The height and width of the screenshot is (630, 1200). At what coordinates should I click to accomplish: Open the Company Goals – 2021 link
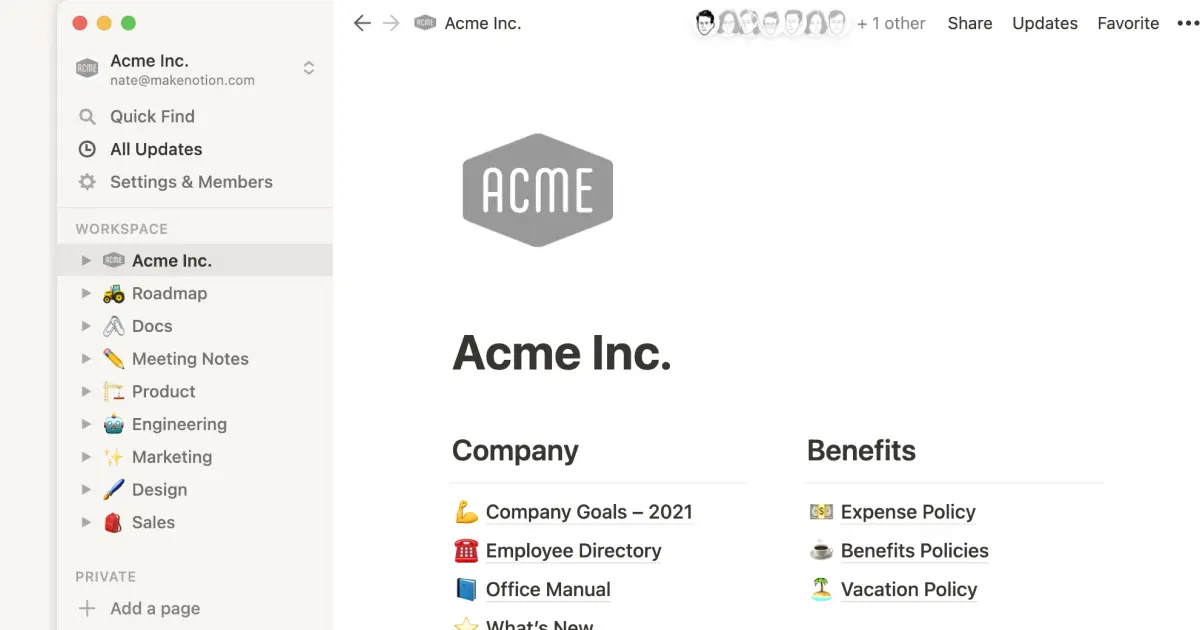[588, 512]
